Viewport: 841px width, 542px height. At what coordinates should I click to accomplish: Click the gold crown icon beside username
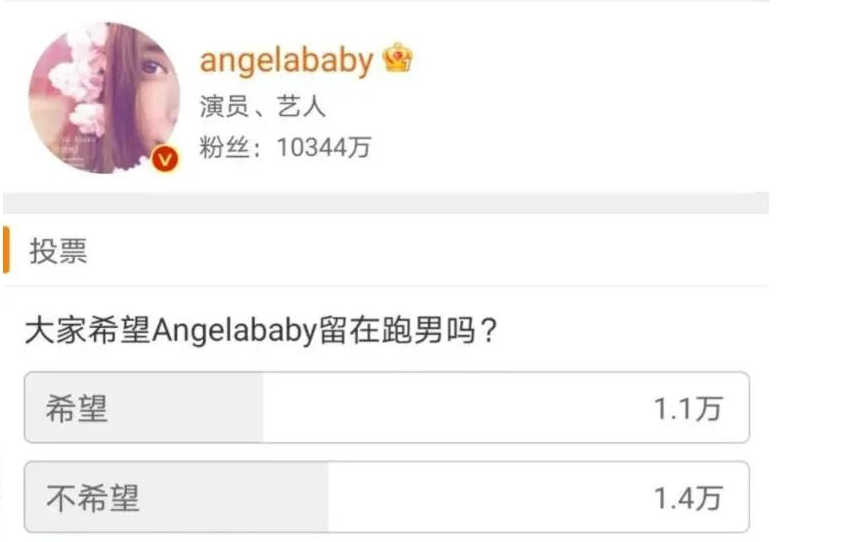pos(398,58)
